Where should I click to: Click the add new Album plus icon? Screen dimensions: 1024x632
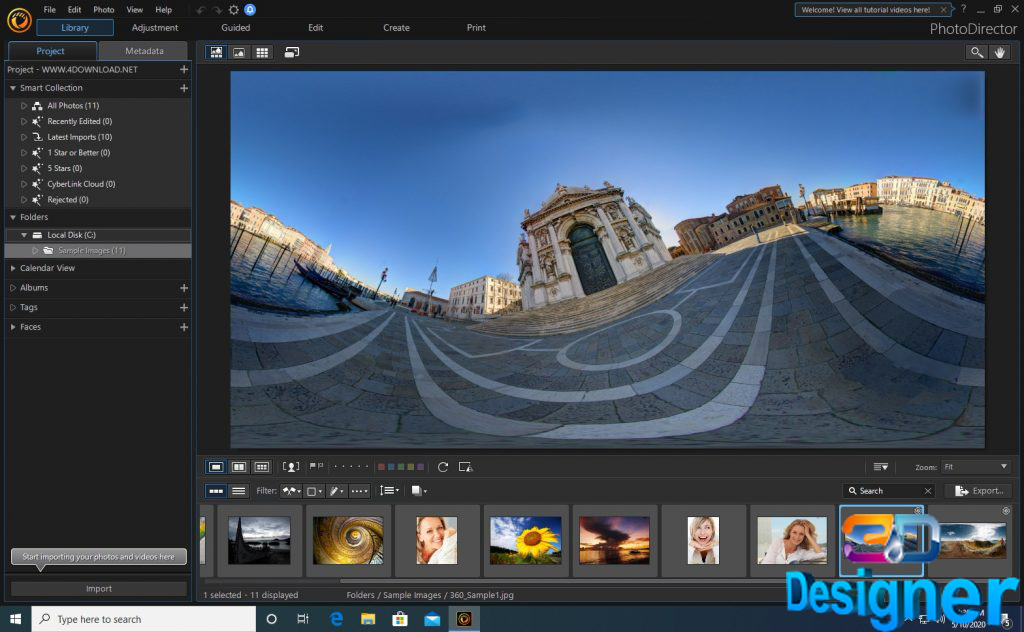click(183, 288)
